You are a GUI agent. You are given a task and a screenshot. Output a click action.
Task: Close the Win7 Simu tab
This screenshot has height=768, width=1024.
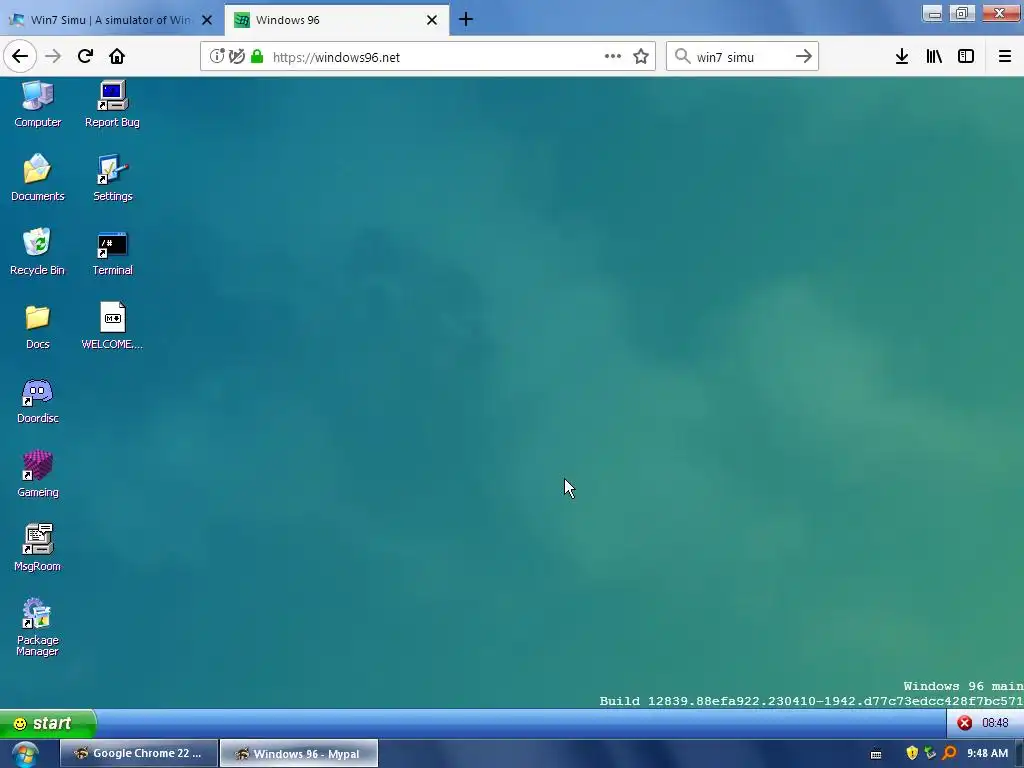pos(207,20)
